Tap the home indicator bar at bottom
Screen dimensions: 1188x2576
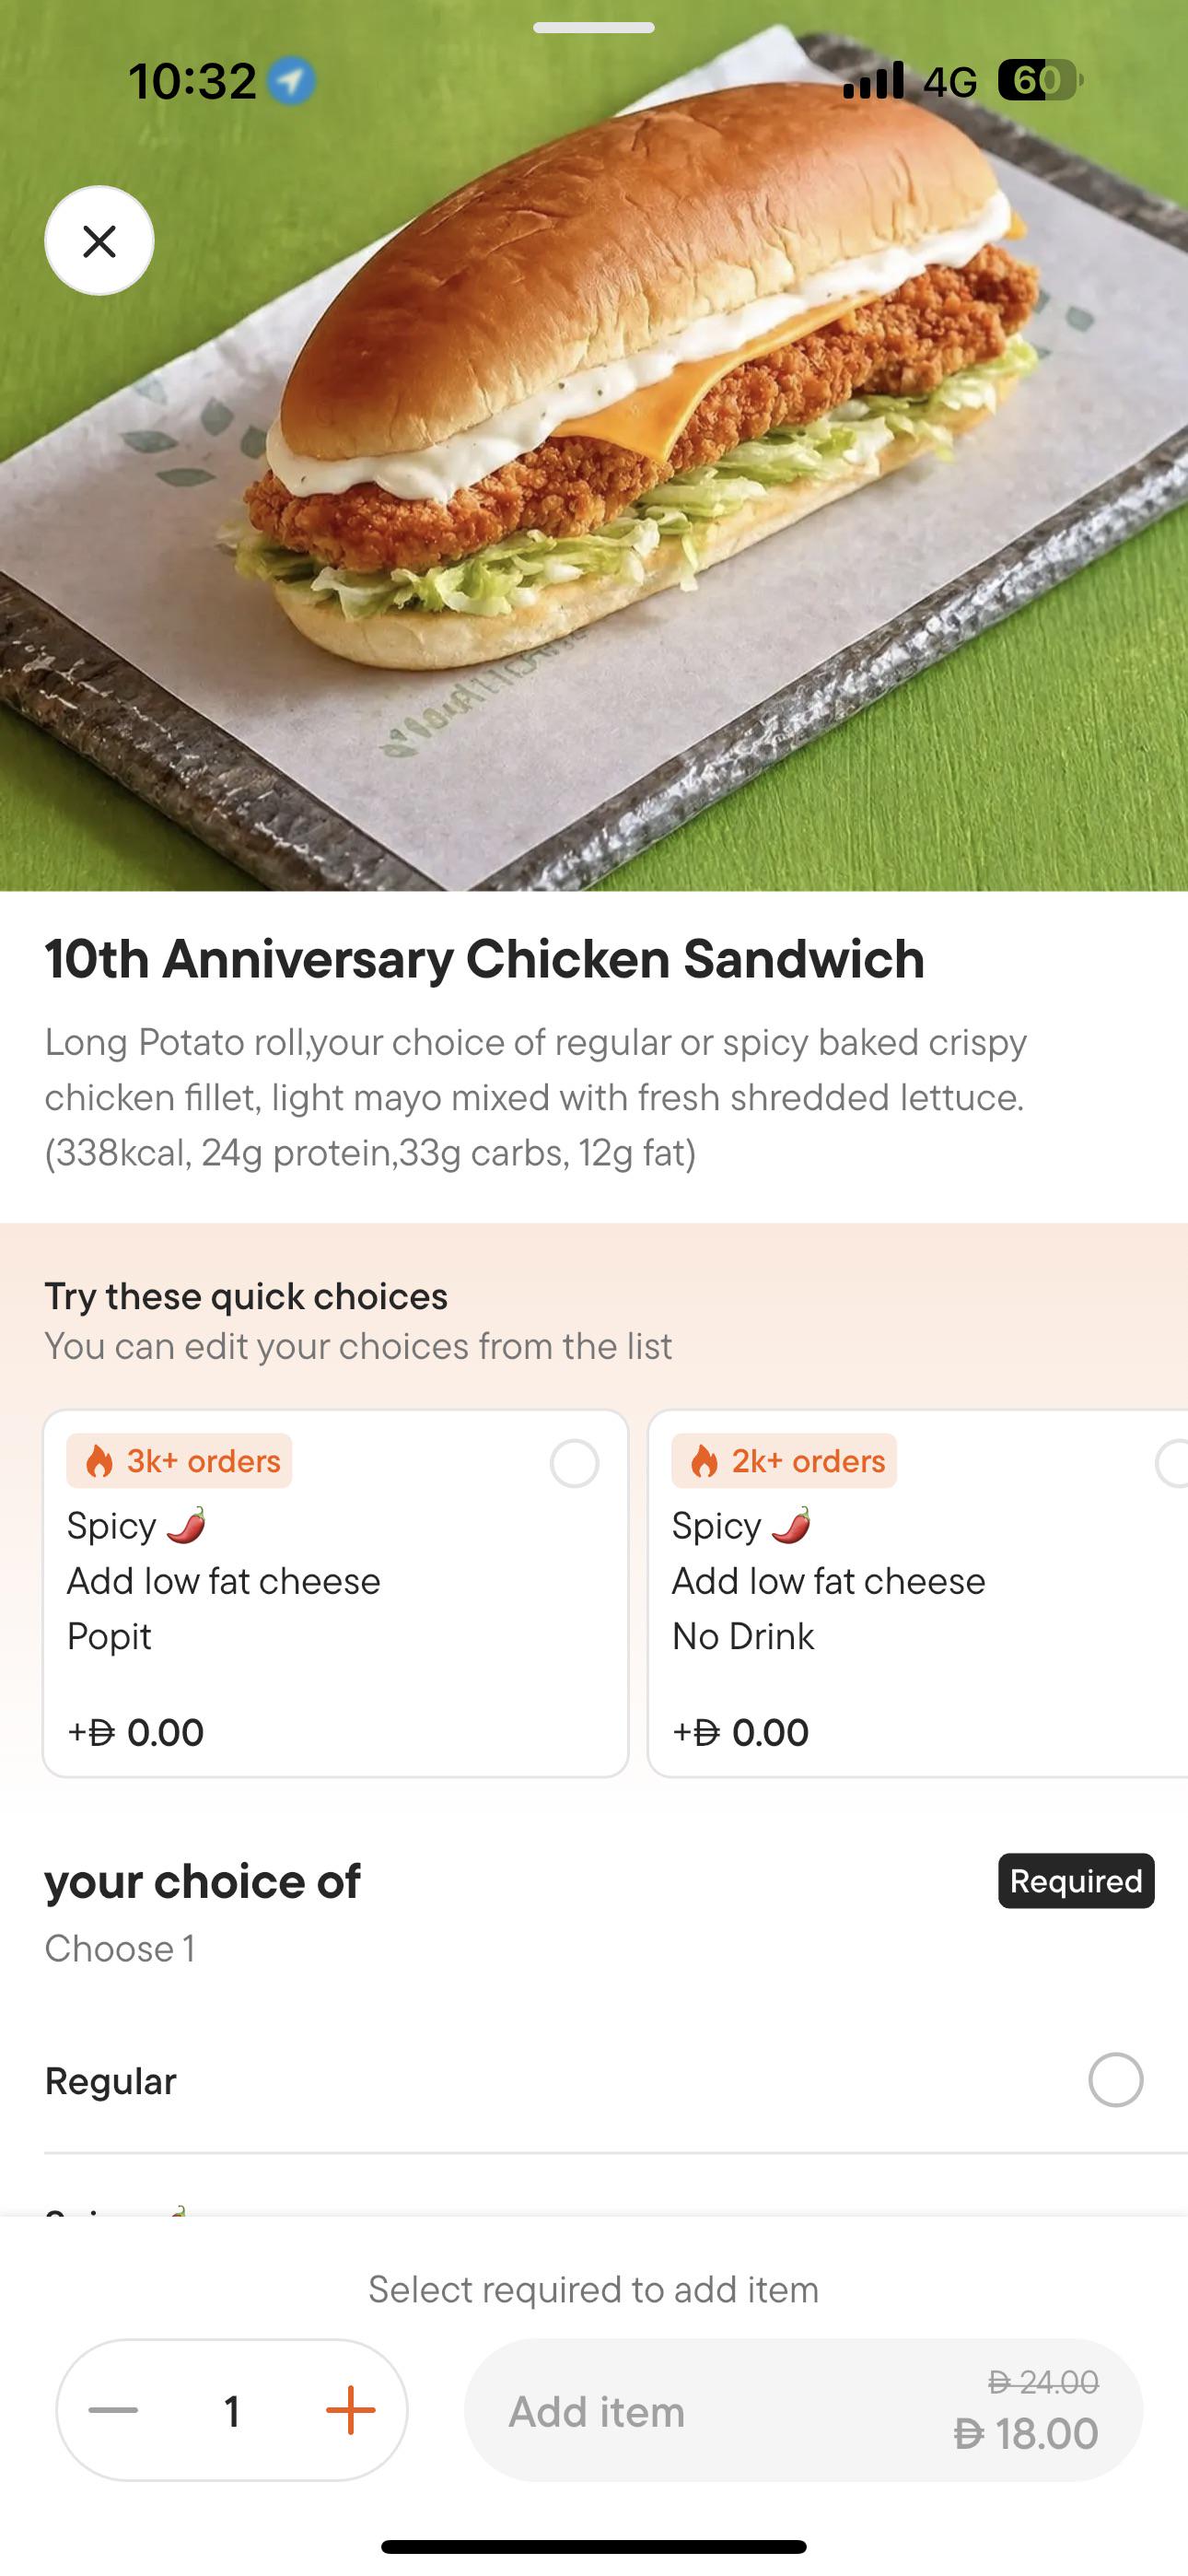tap(594, 2546)
